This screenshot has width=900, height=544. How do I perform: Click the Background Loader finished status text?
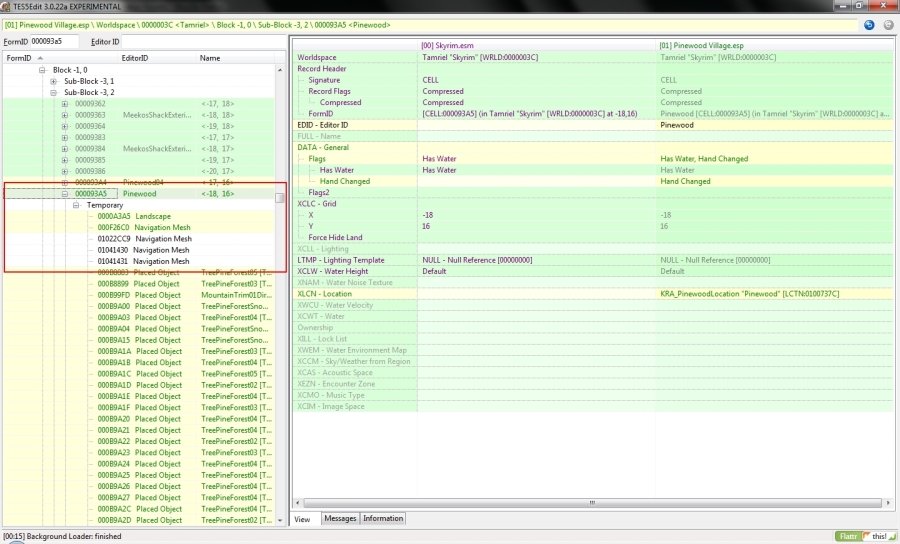63,536
